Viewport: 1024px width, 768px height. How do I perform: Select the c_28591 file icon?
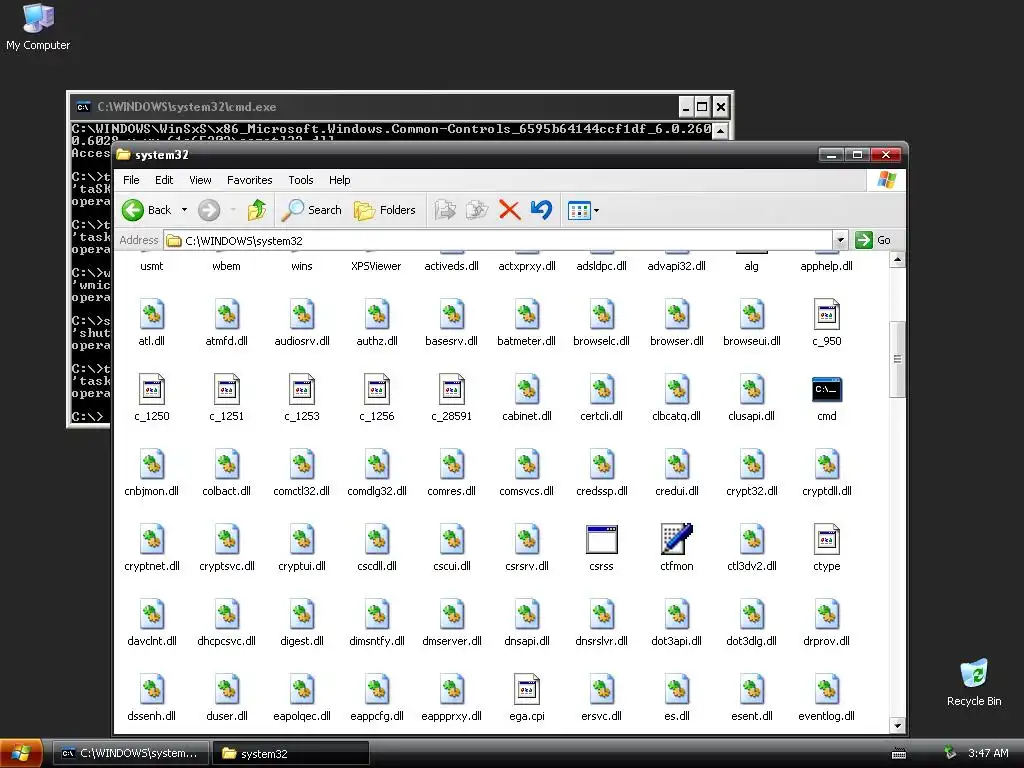point(451,390)
